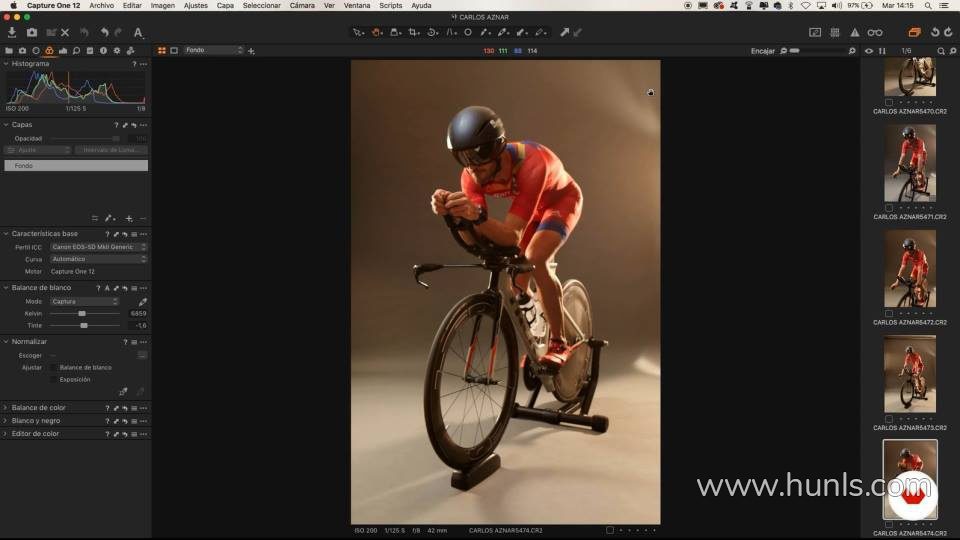The height and width of the screenshot is (540, 960).
Task: Open the Cámara menu
Action: (302, 6)
